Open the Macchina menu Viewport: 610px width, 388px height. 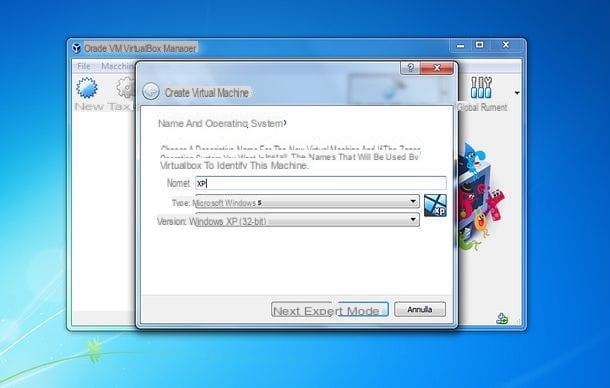click(118, 66)
